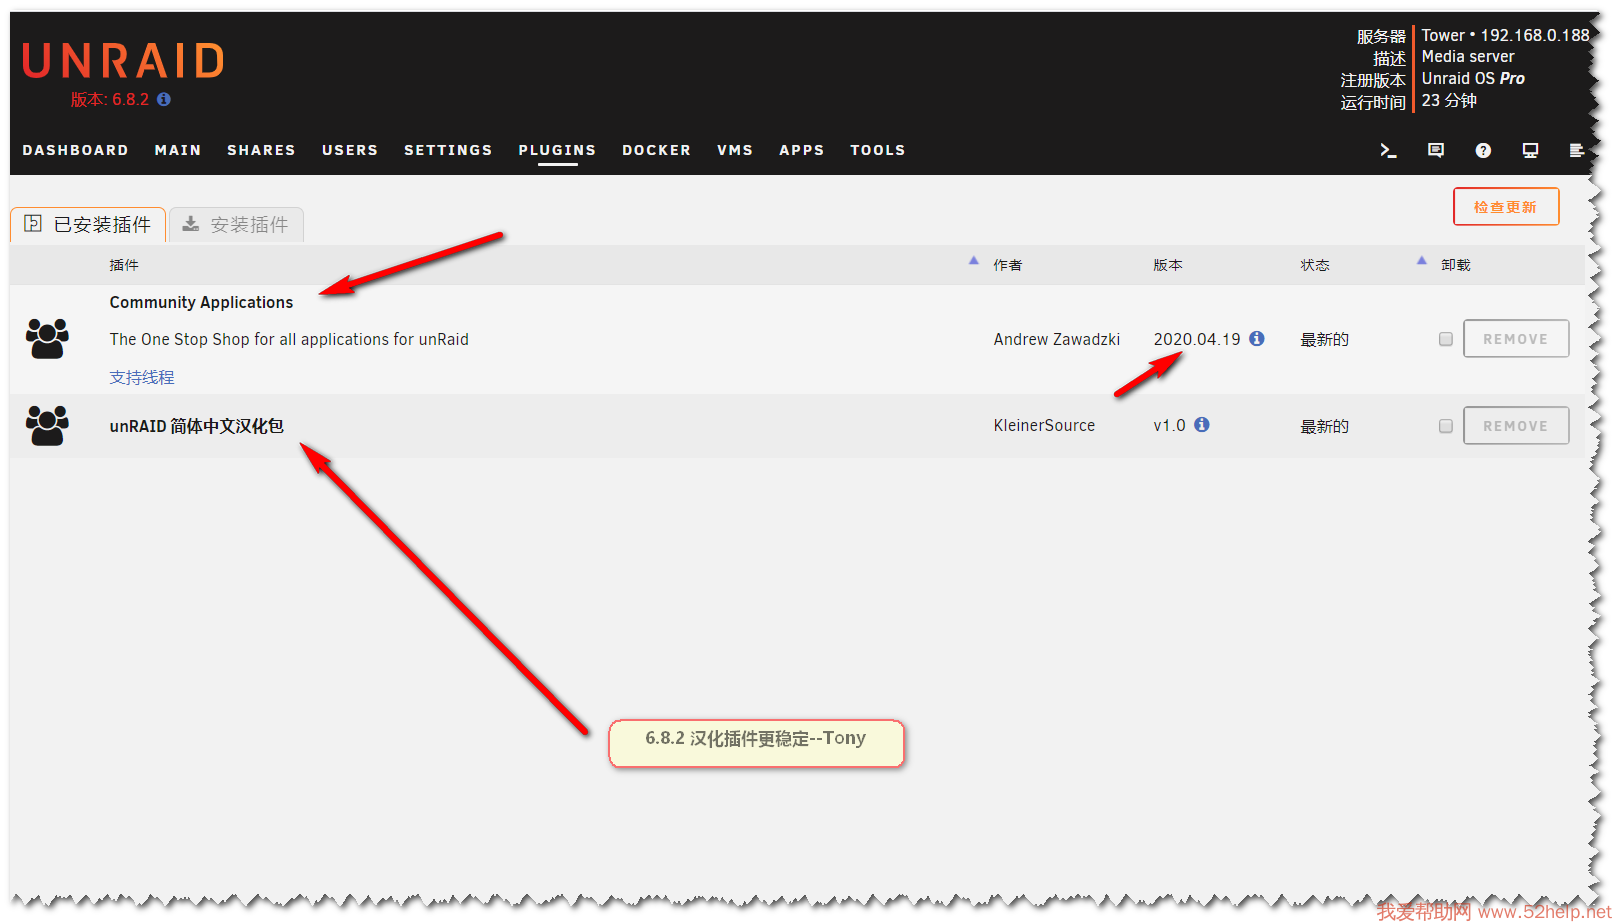Click the UNRAID logo
Viewport: 1618px width, 923px height.
(124, 62)
